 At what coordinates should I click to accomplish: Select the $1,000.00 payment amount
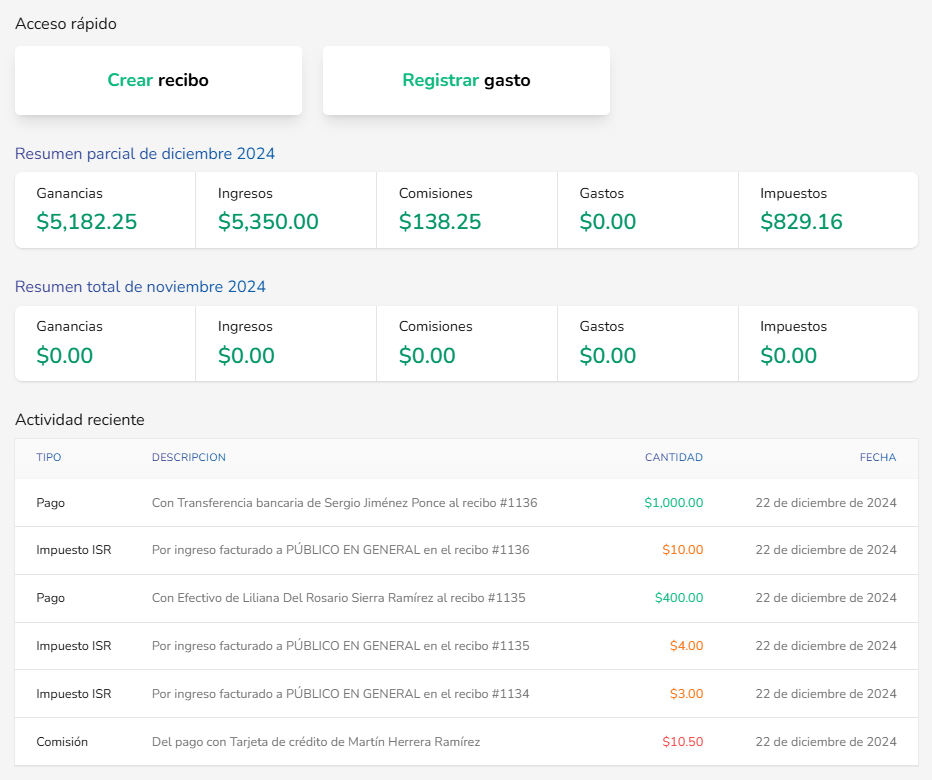(673, 503)
